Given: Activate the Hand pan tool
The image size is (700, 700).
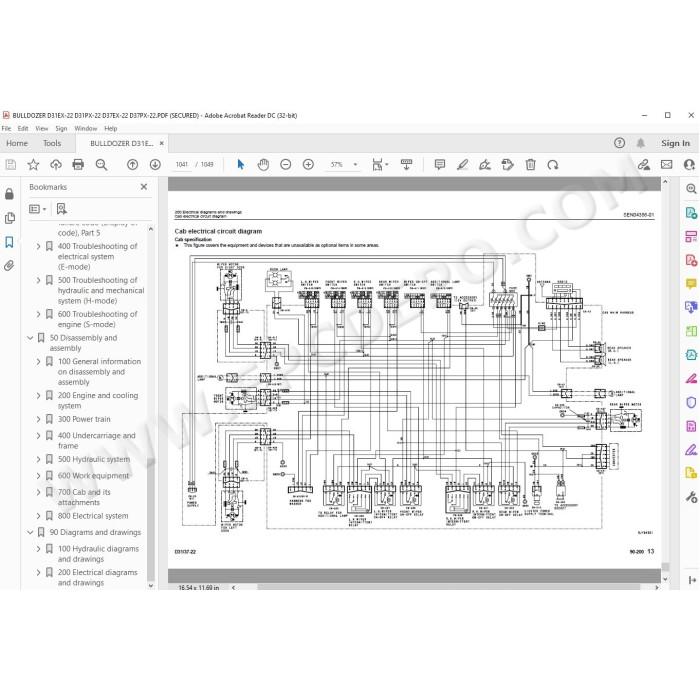Looking at the screenshot, I should point(263,165).
